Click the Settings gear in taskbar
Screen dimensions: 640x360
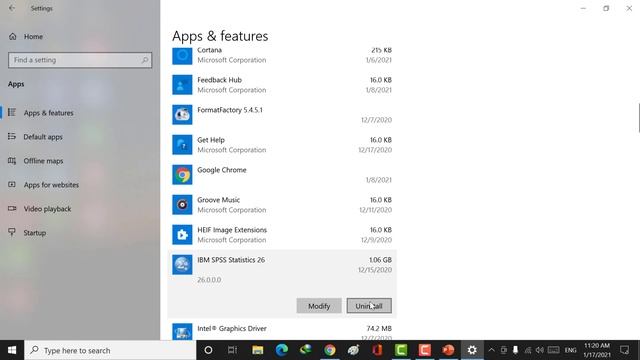[x=472, y=350]
